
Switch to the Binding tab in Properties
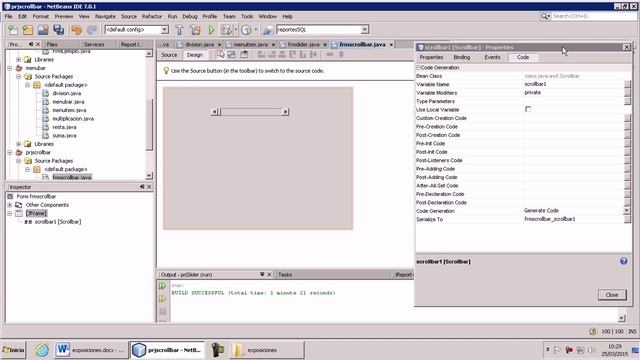tap(462, 57)
